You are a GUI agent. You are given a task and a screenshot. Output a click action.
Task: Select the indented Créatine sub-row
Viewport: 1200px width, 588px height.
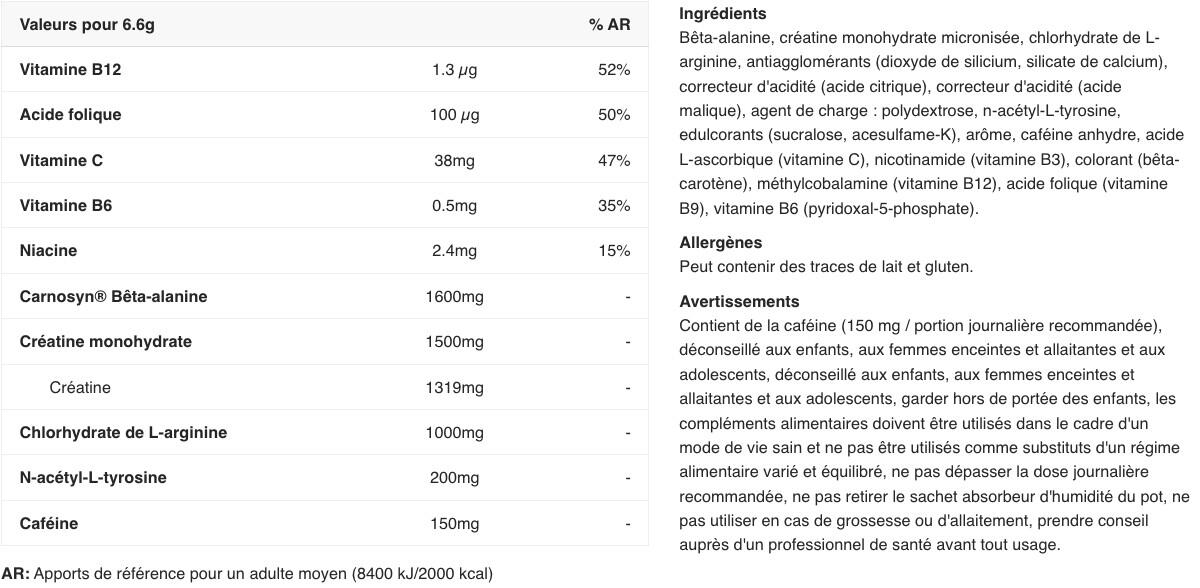80,387
